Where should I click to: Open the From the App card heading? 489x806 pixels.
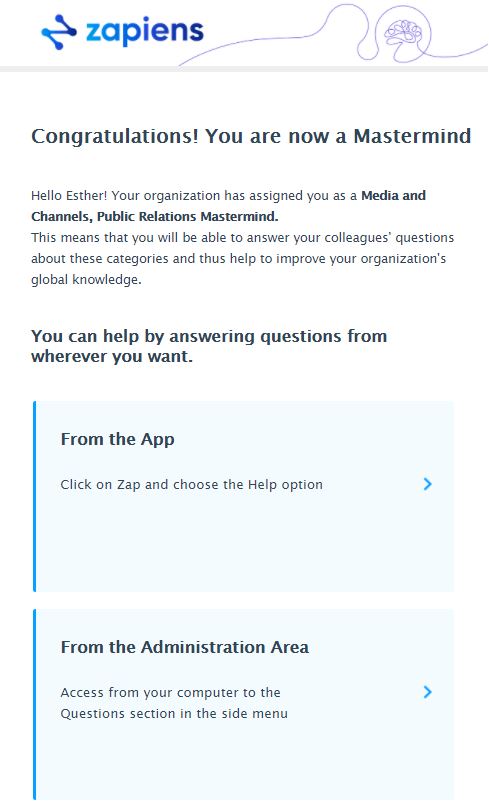point(118,439)
